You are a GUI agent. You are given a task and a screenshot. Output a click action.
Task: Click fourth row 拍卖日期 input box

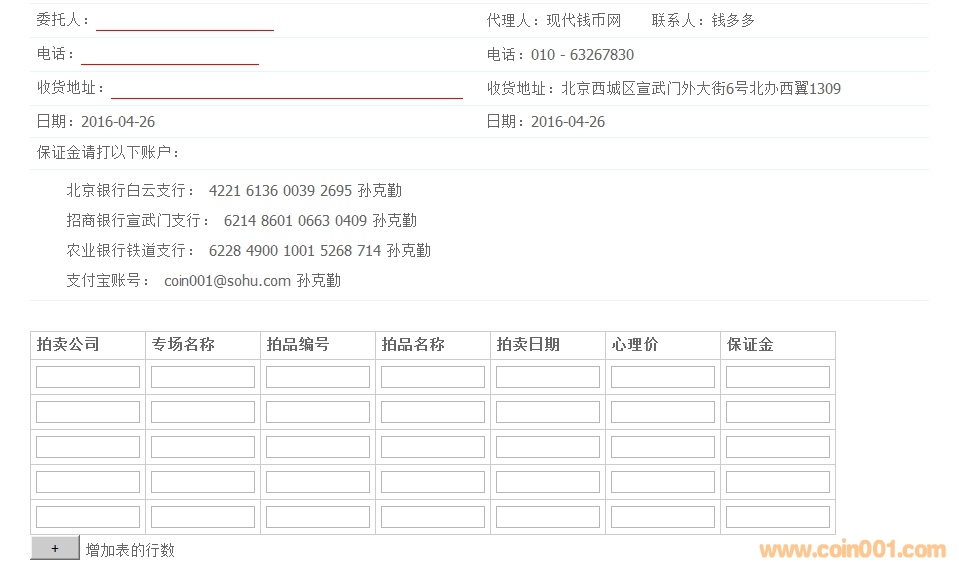548,482
